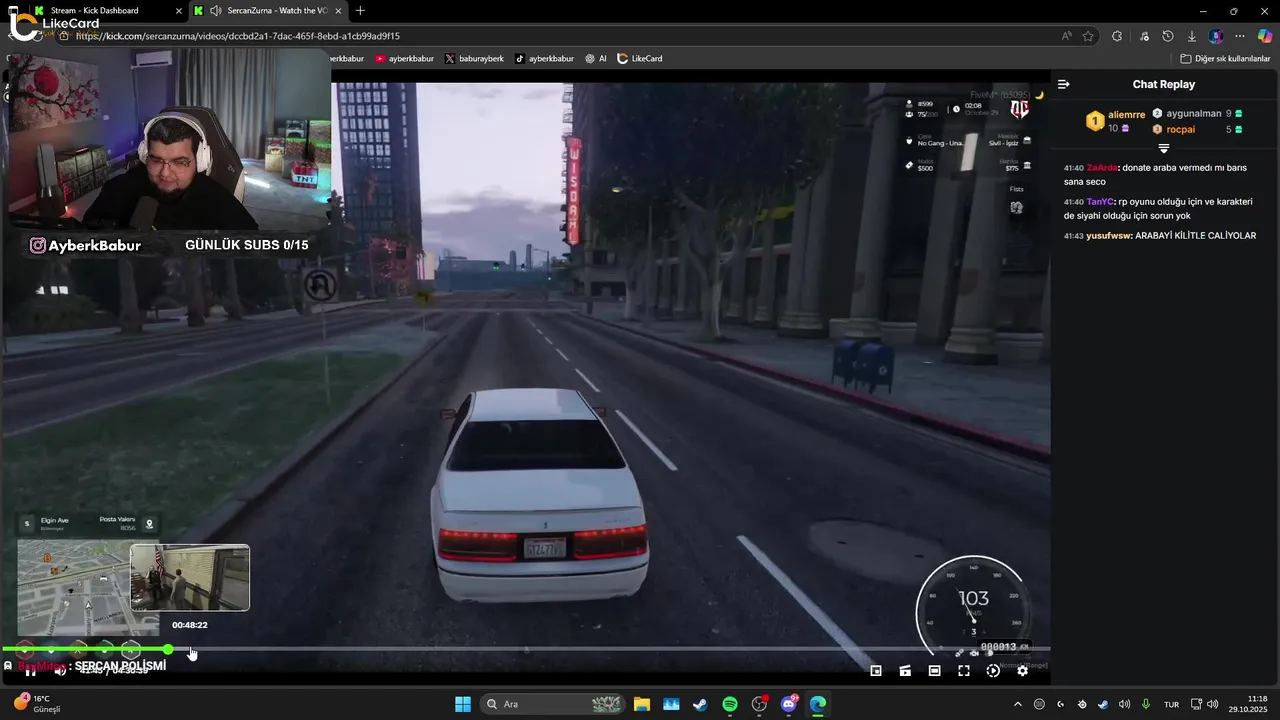Pause the video with the player pause button
Image resolution: width=1280 pixels, height=720 pixels.
(31, 671)
